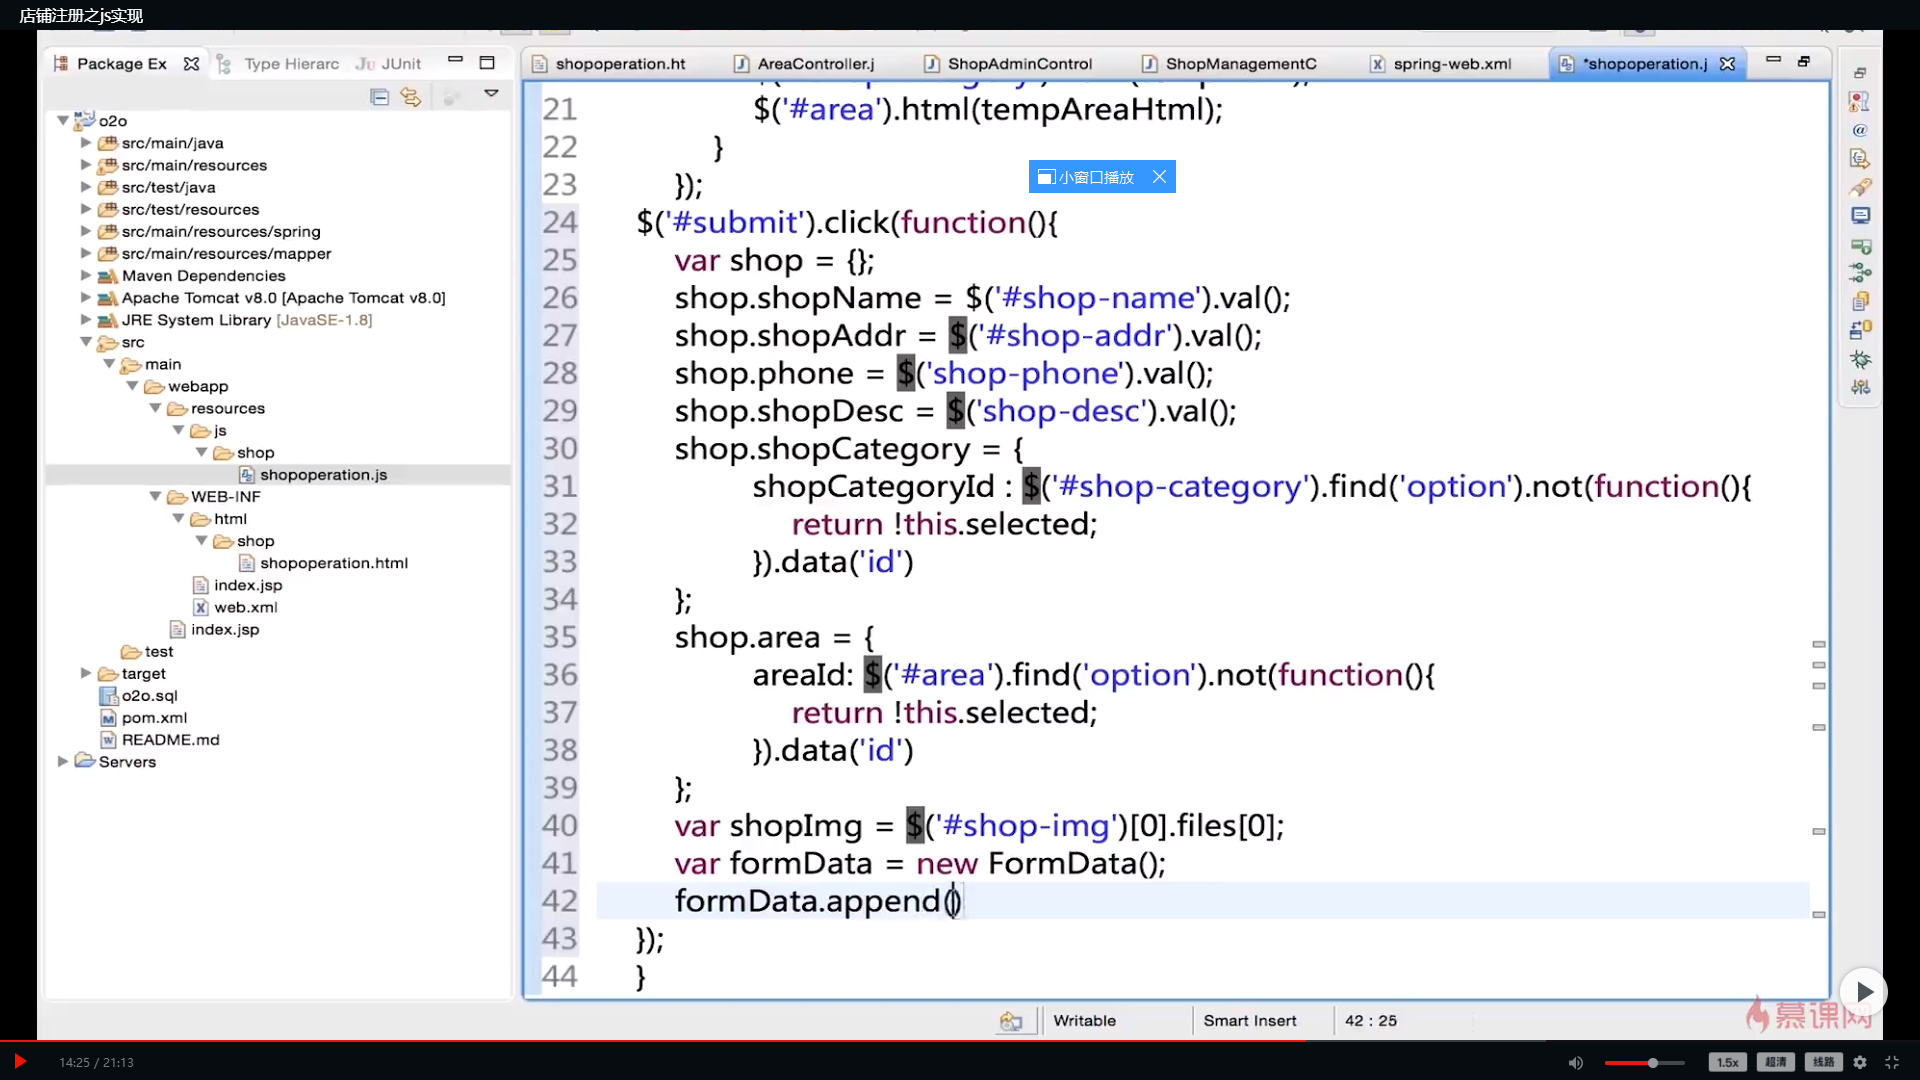Select pom.xml file in Package Explorer
The width and height of the screenshot is (1920, 1080).
[154, 718]
